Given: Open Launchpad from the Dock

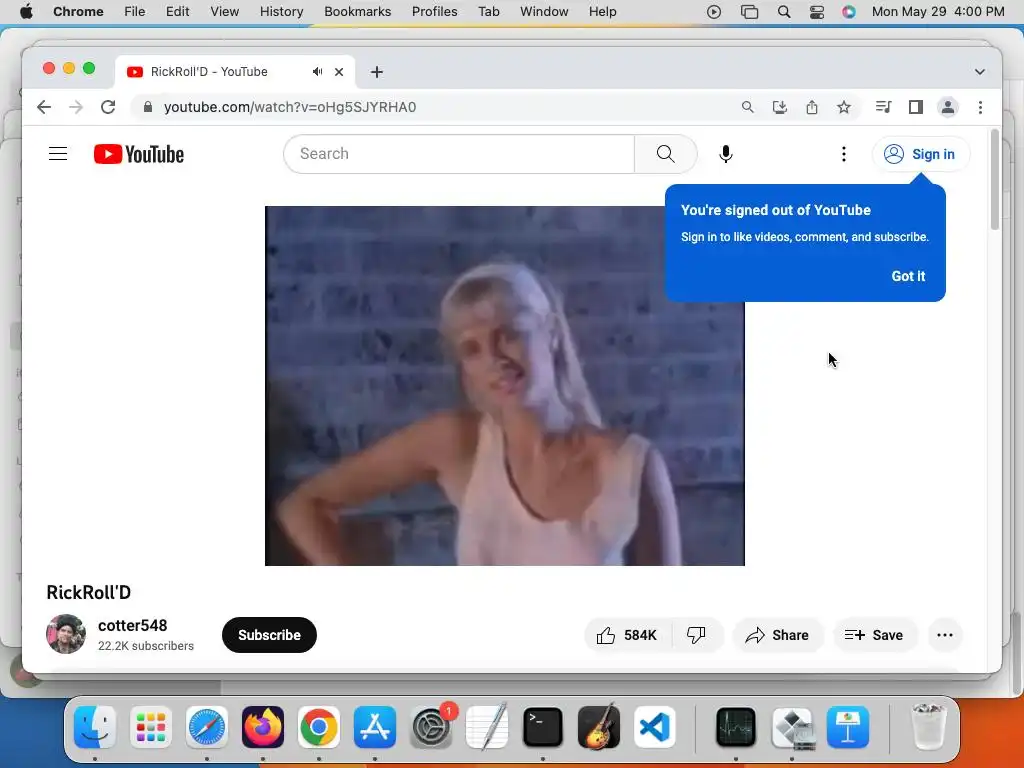Looking at the screenshot, I should 151,727.
